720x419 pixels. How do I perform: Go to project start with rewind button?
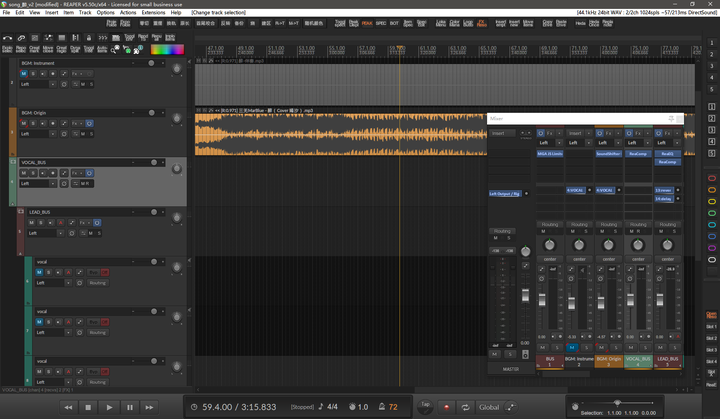point(67,407)
